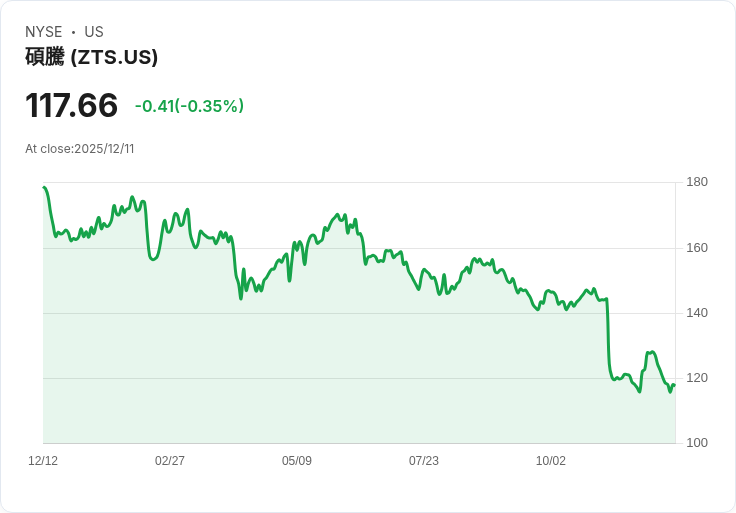Click the US market label

[x=94, y=32]
